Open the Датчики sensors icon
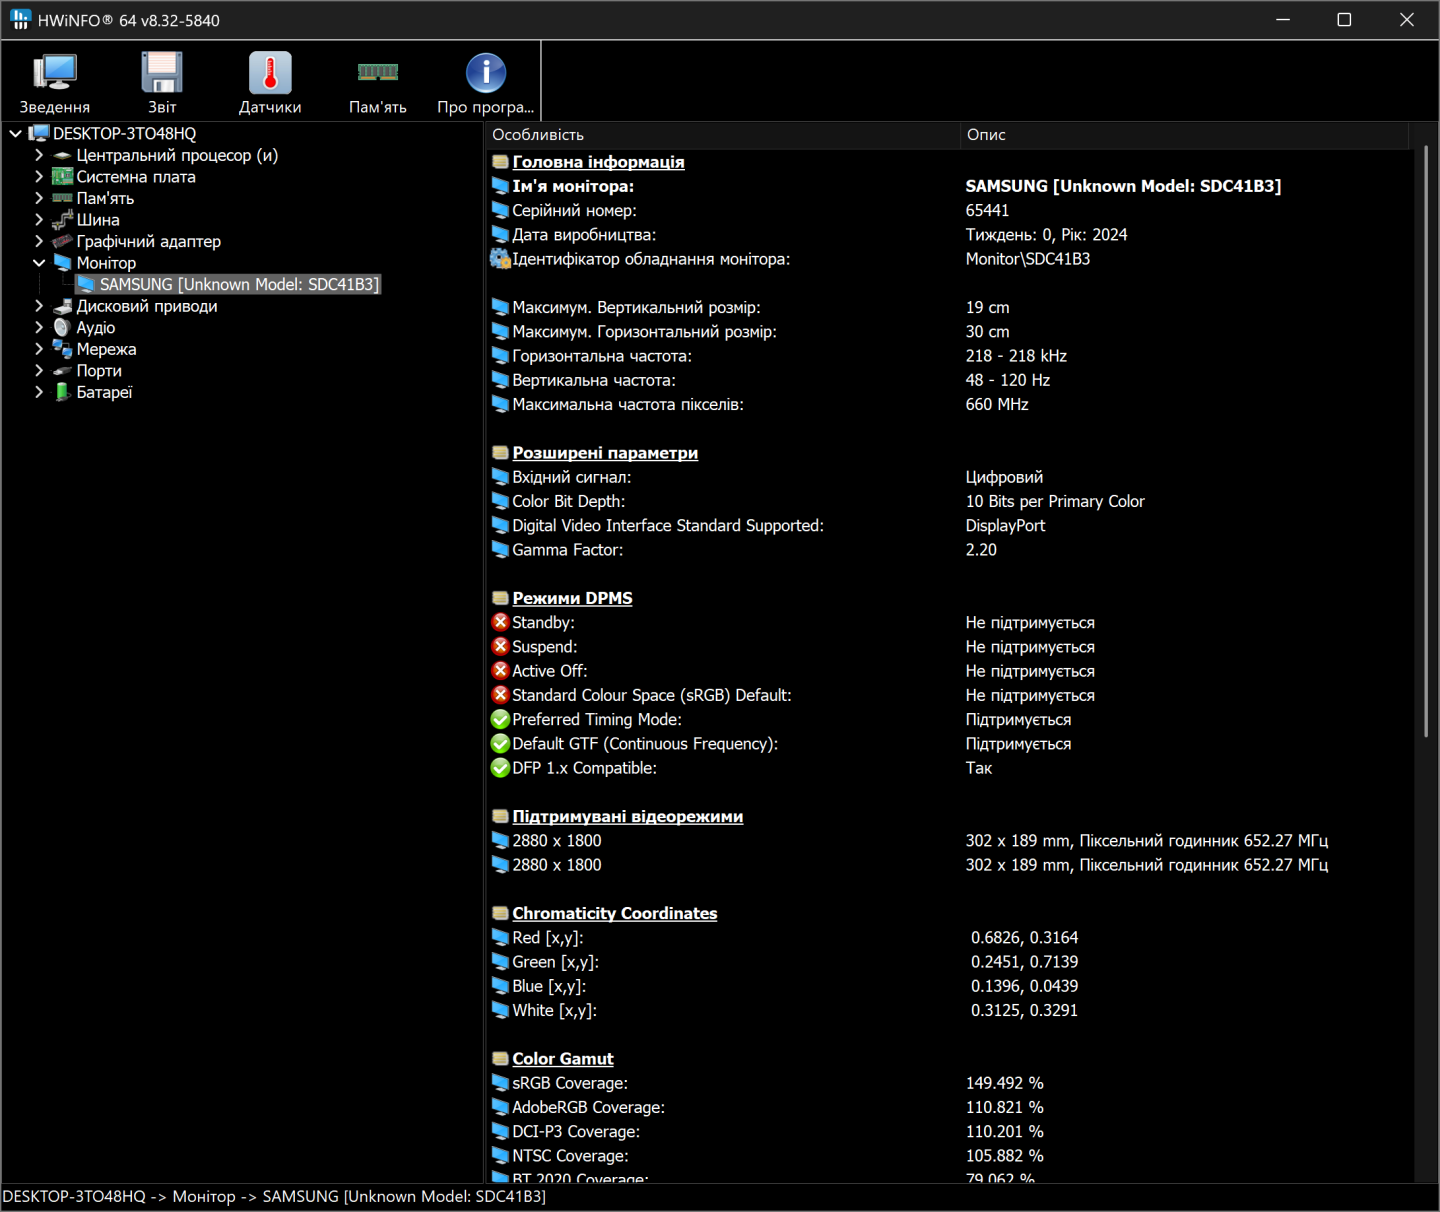This screenshot has width=1440, height=1212. (x=270, y=72)
